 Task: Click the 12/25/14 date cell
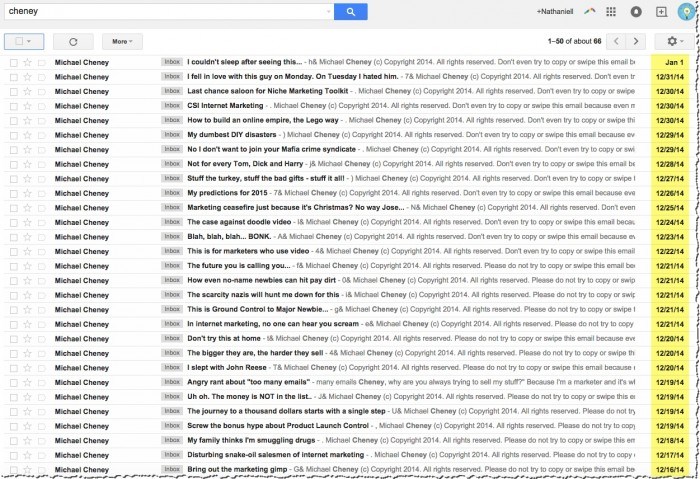tap(670, 208)
